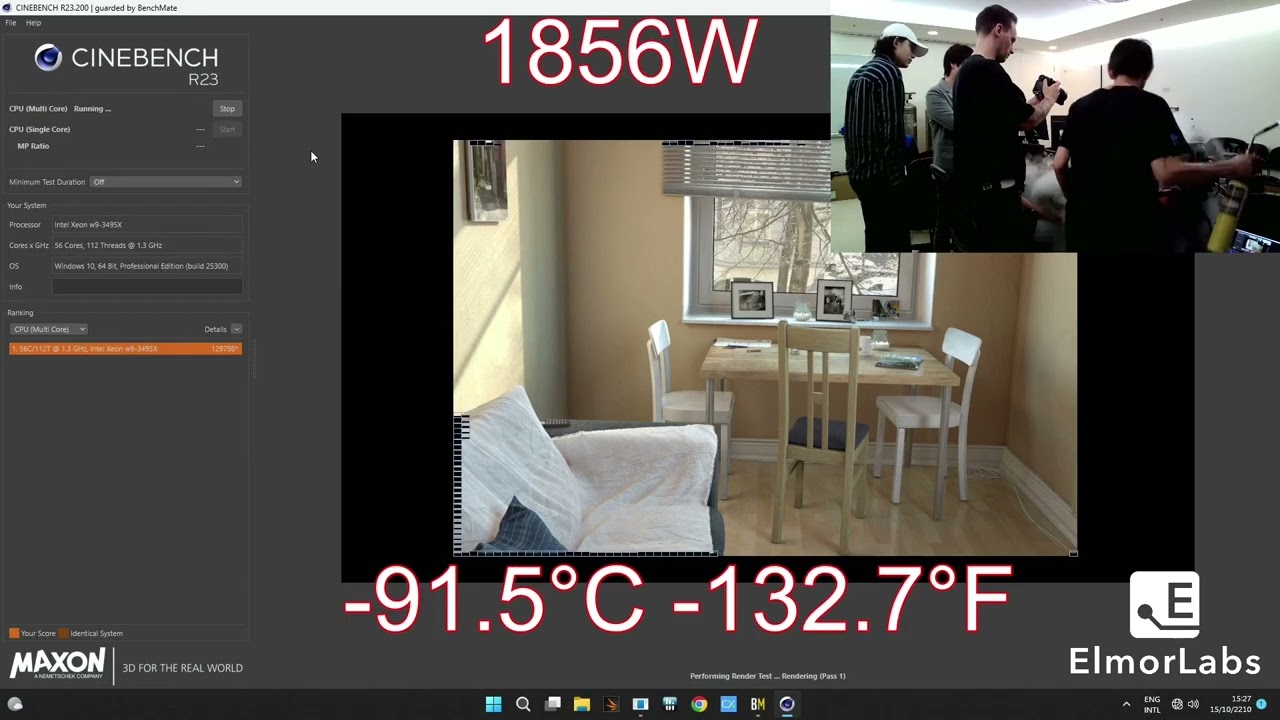Click the Cores x GHz value text
Image resolution: width=1280 pixels, height=720 pixels.
pyautogui.click(x=108, y=245)
